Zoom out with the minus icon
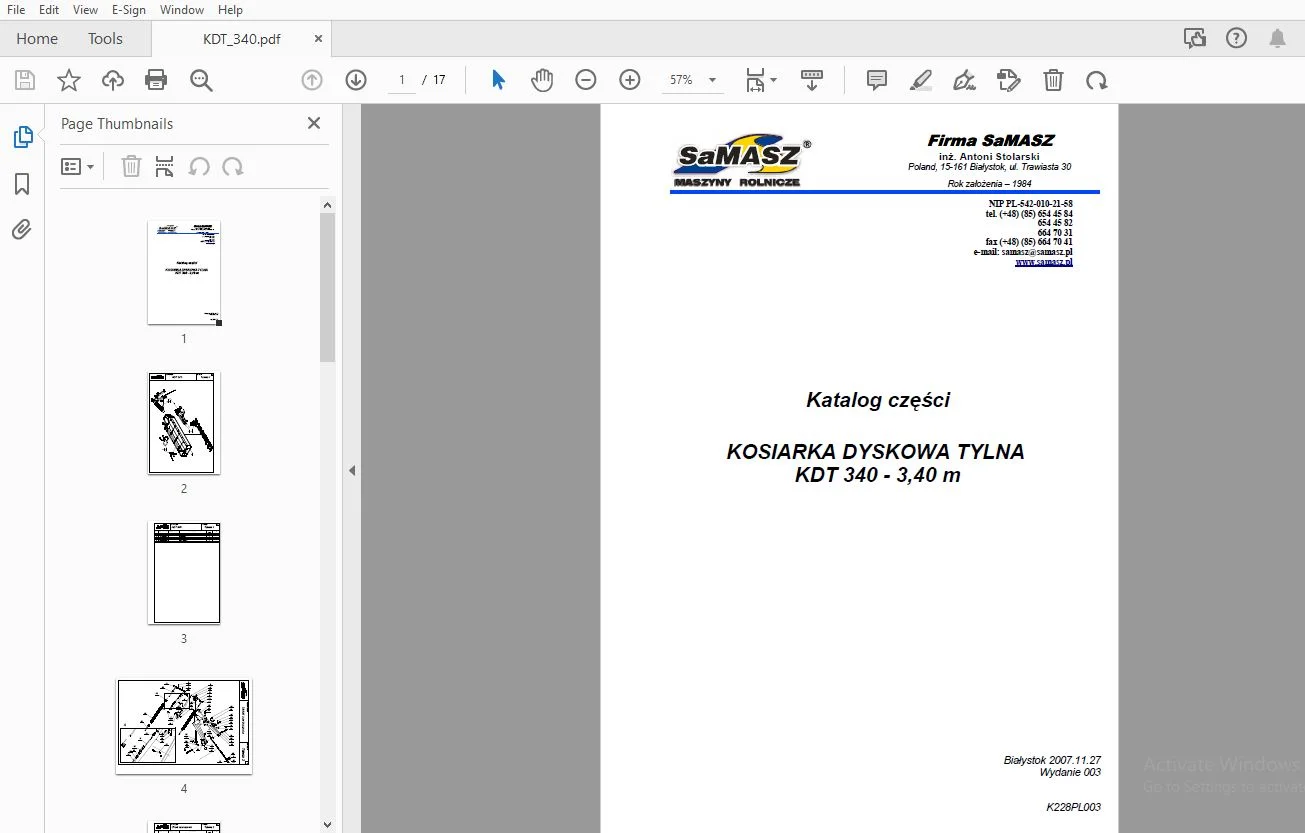 586,80
